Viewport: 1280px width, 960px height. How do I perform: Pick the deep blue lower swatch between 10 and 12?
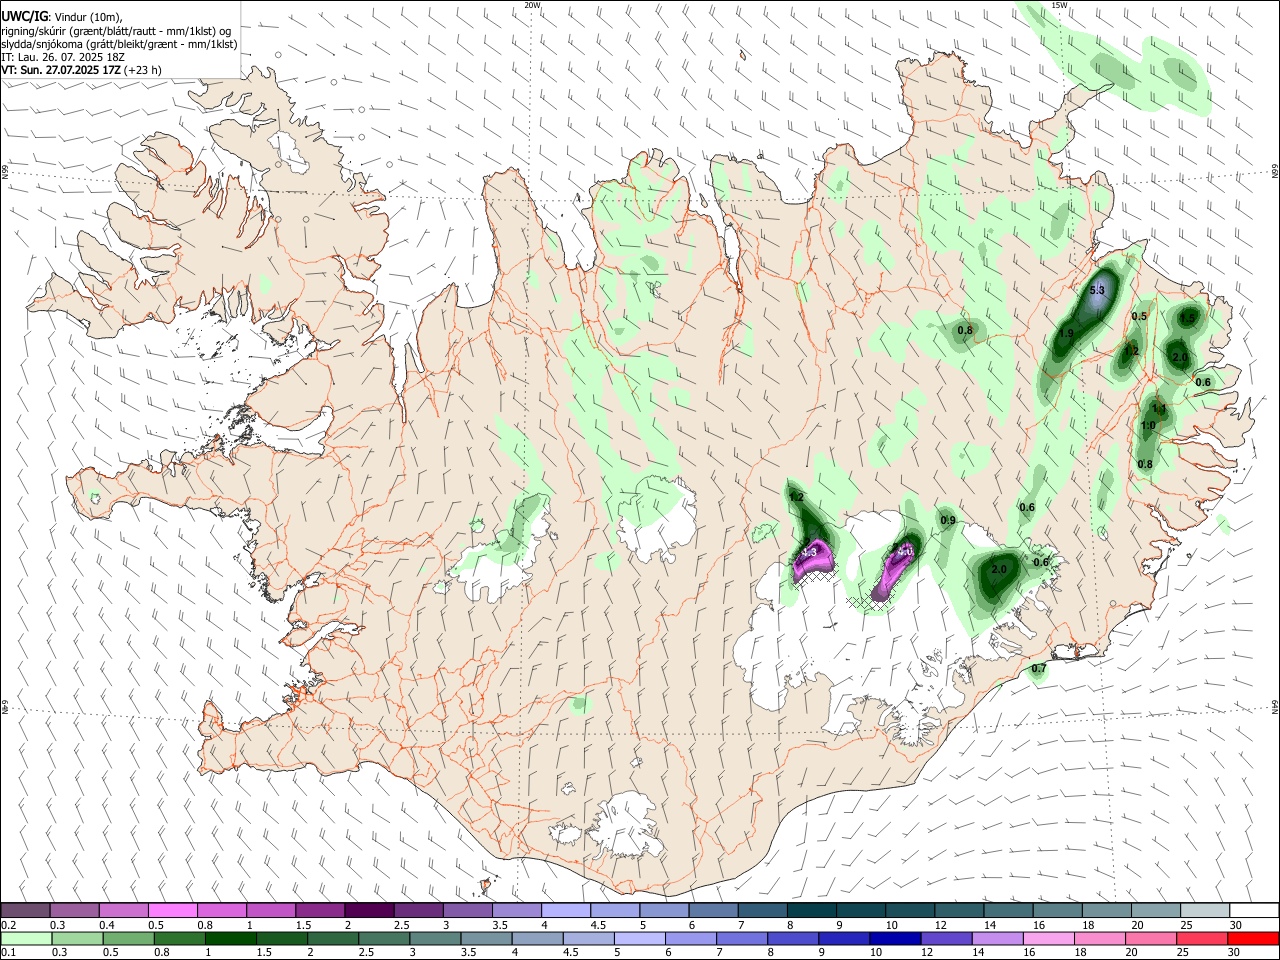click(x=894, y=938)
